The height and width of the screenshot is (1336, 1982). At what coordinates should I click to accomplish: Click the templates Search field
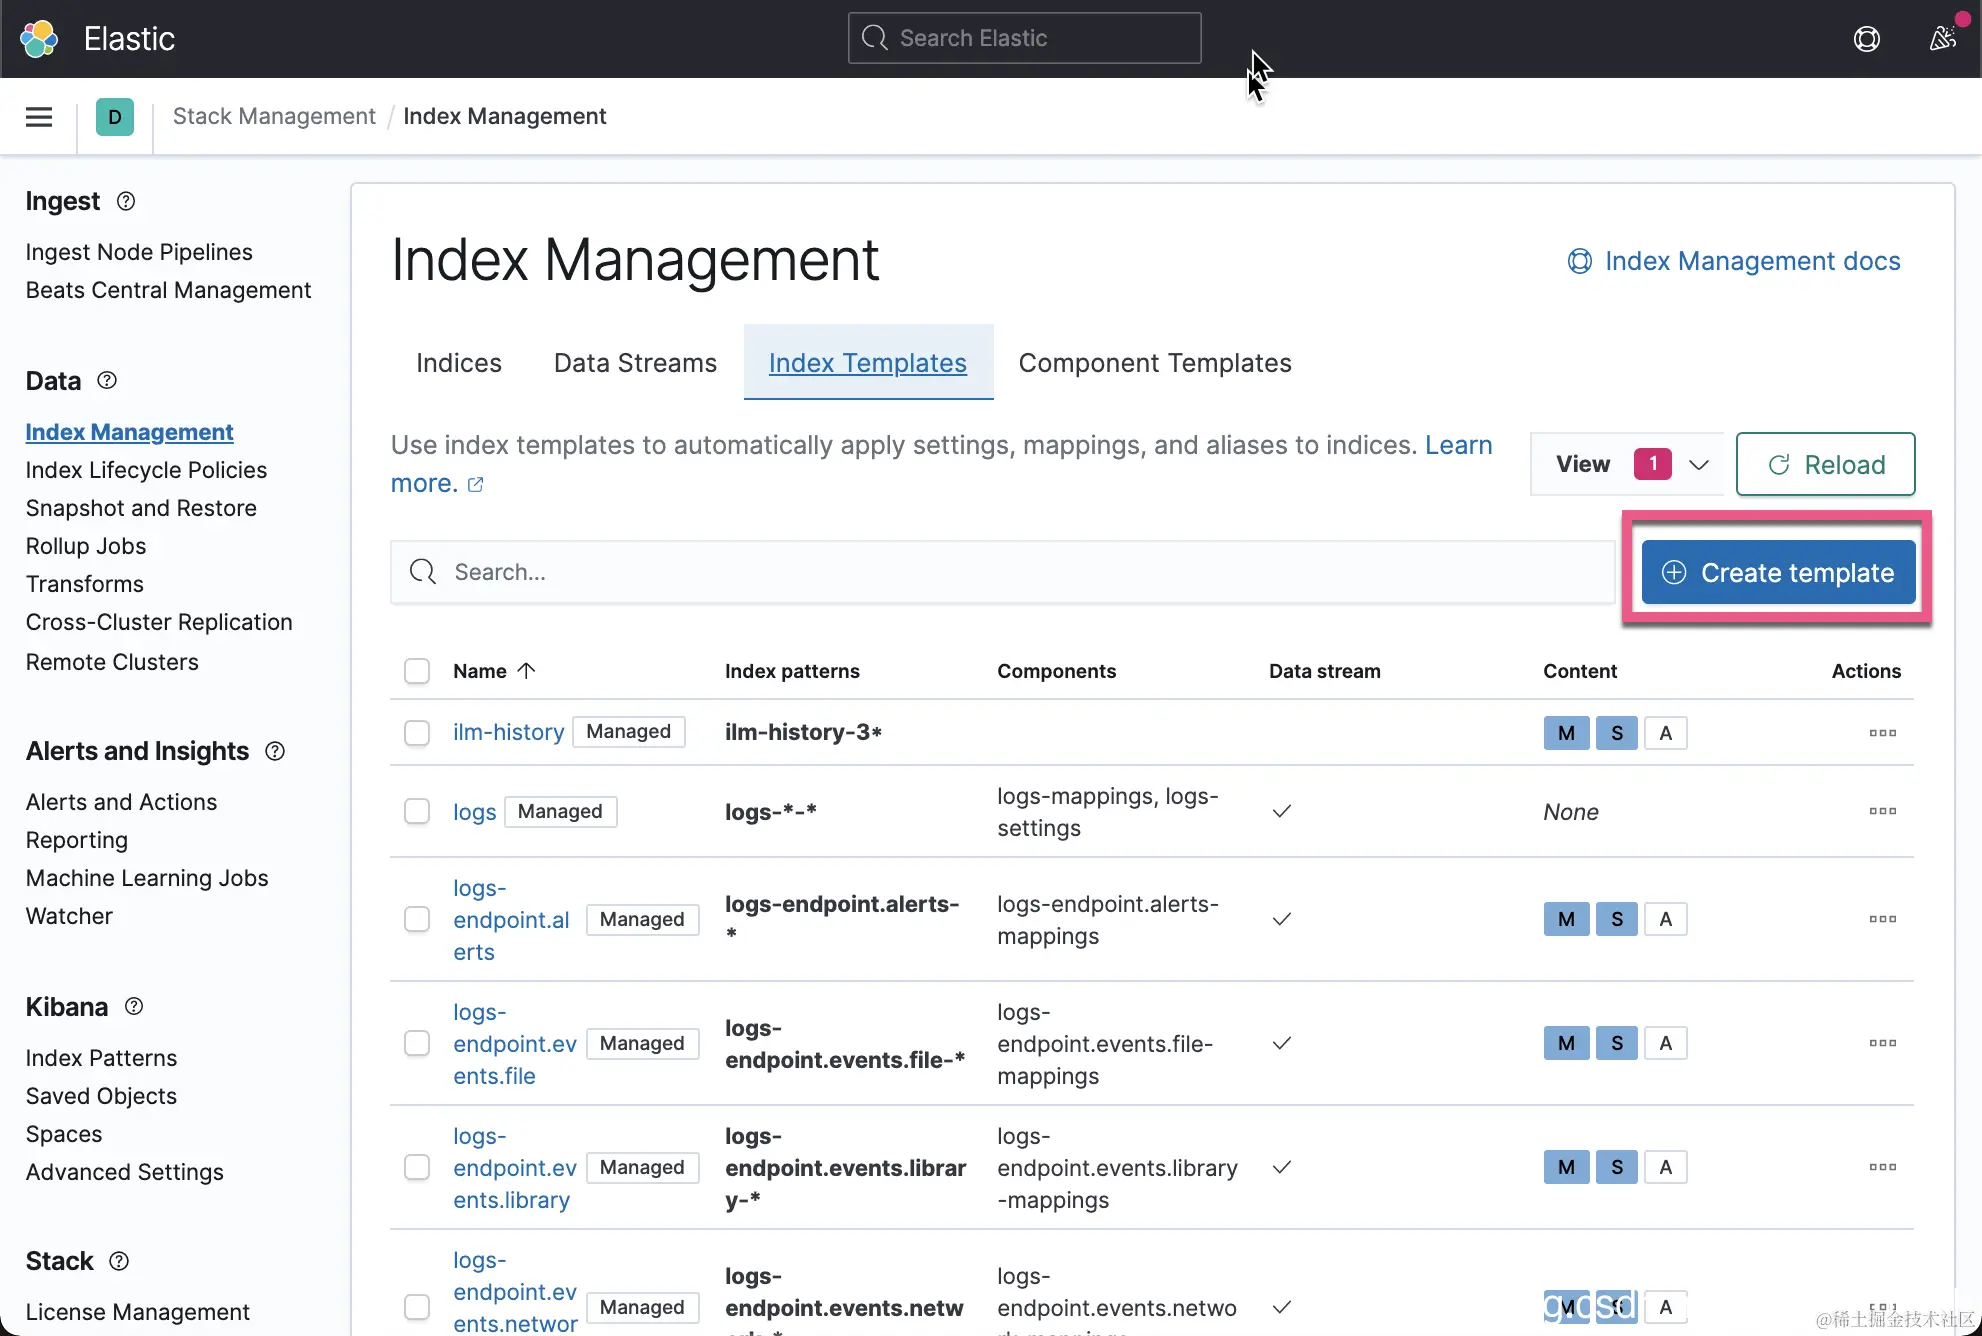[1002, 572]
